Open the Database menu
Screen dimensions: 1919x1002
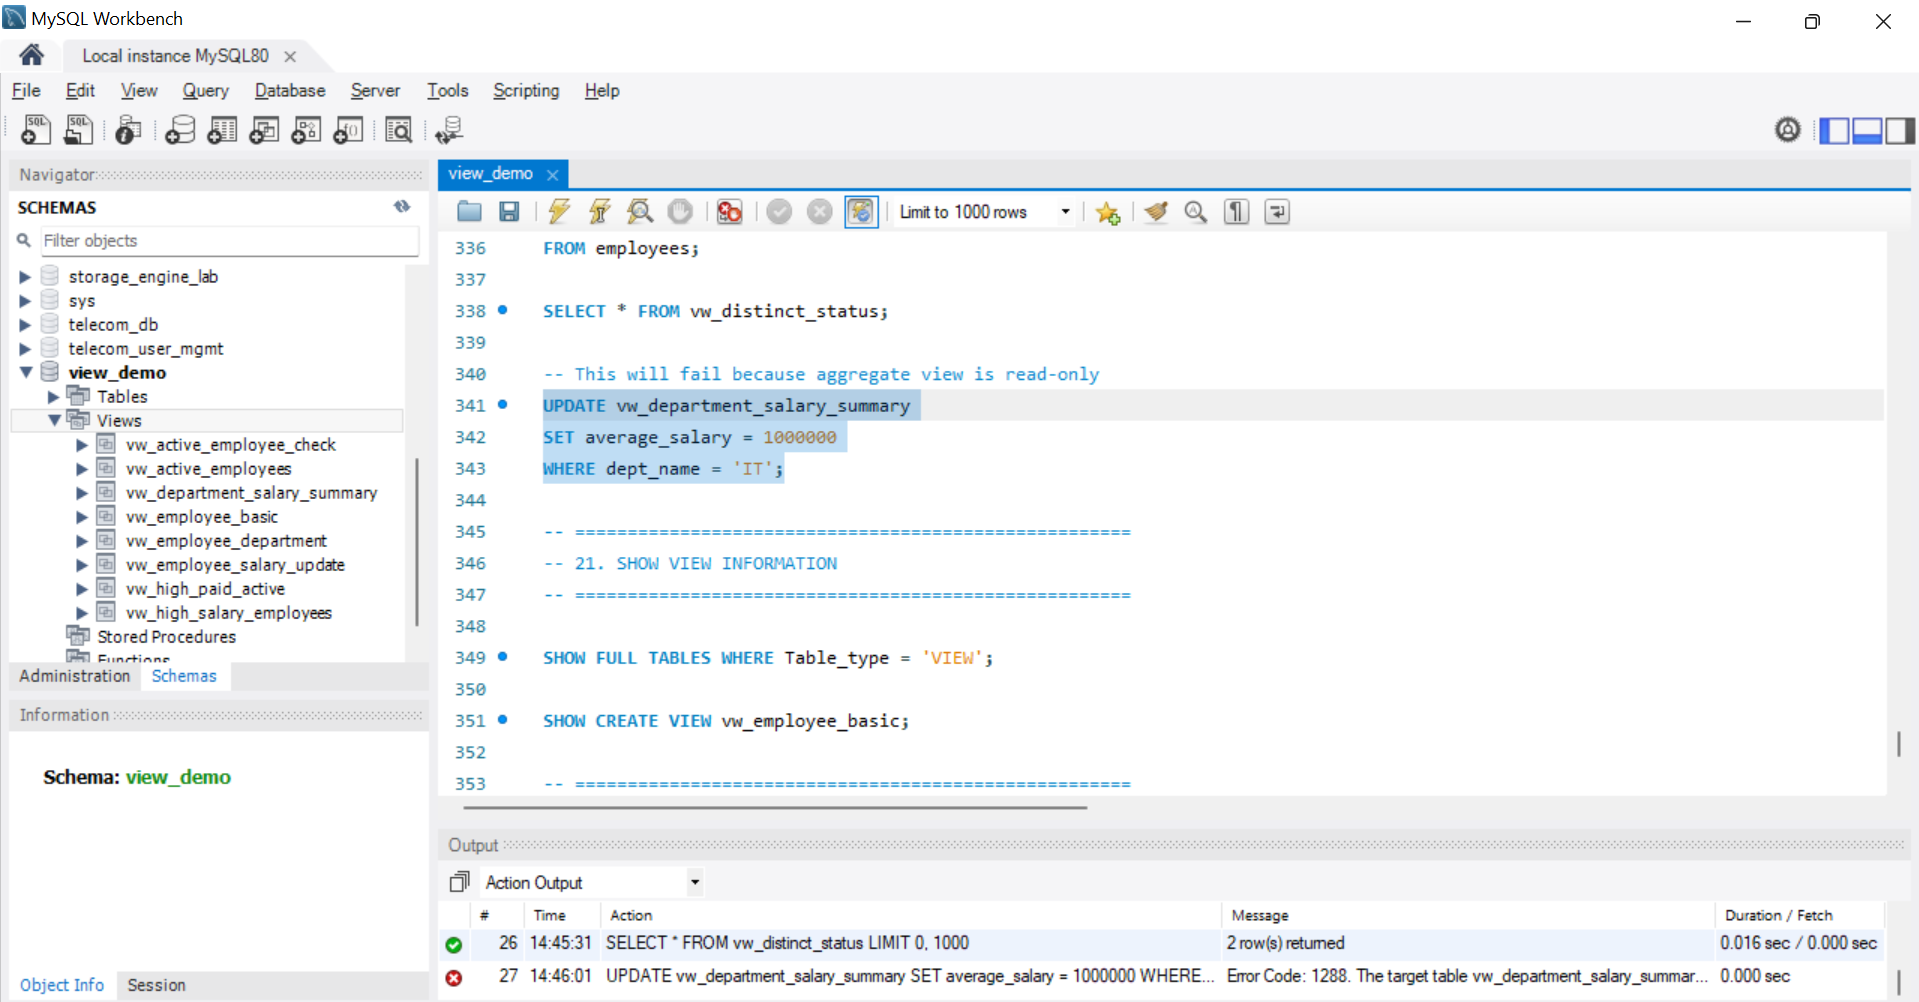(x=290, y=90)
